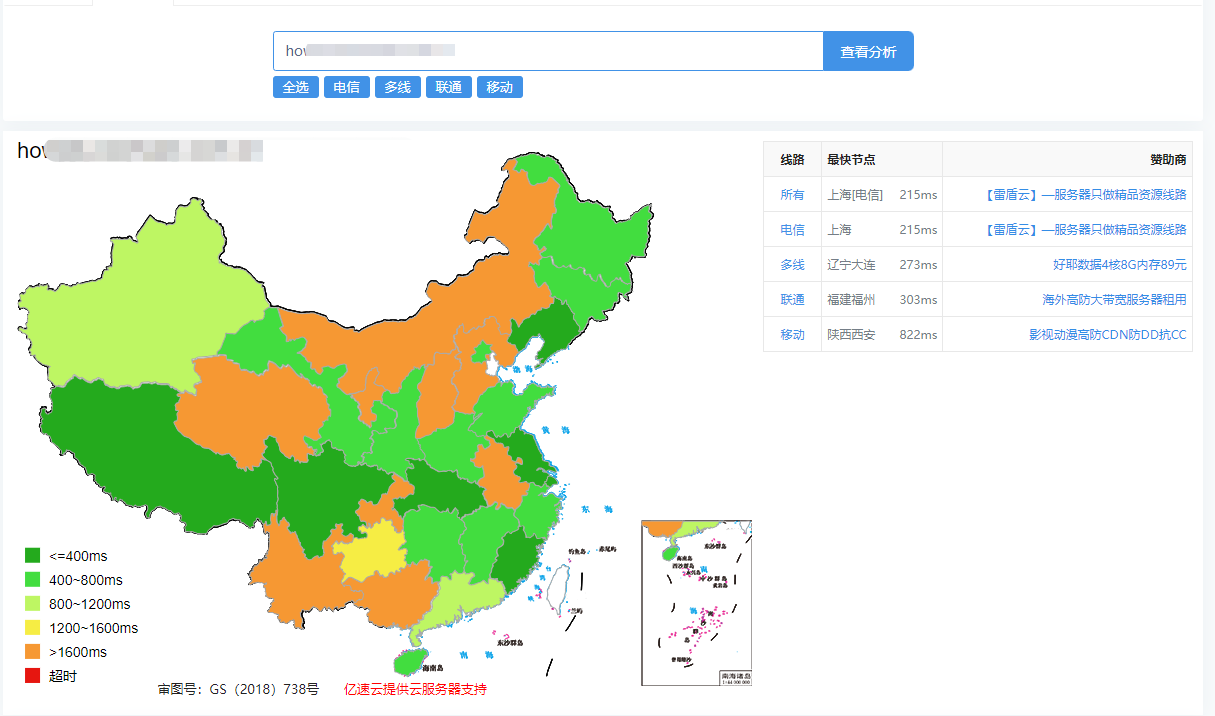Open the 所有 line link in table
1215x716 pixels.
(x=792, y=194)
